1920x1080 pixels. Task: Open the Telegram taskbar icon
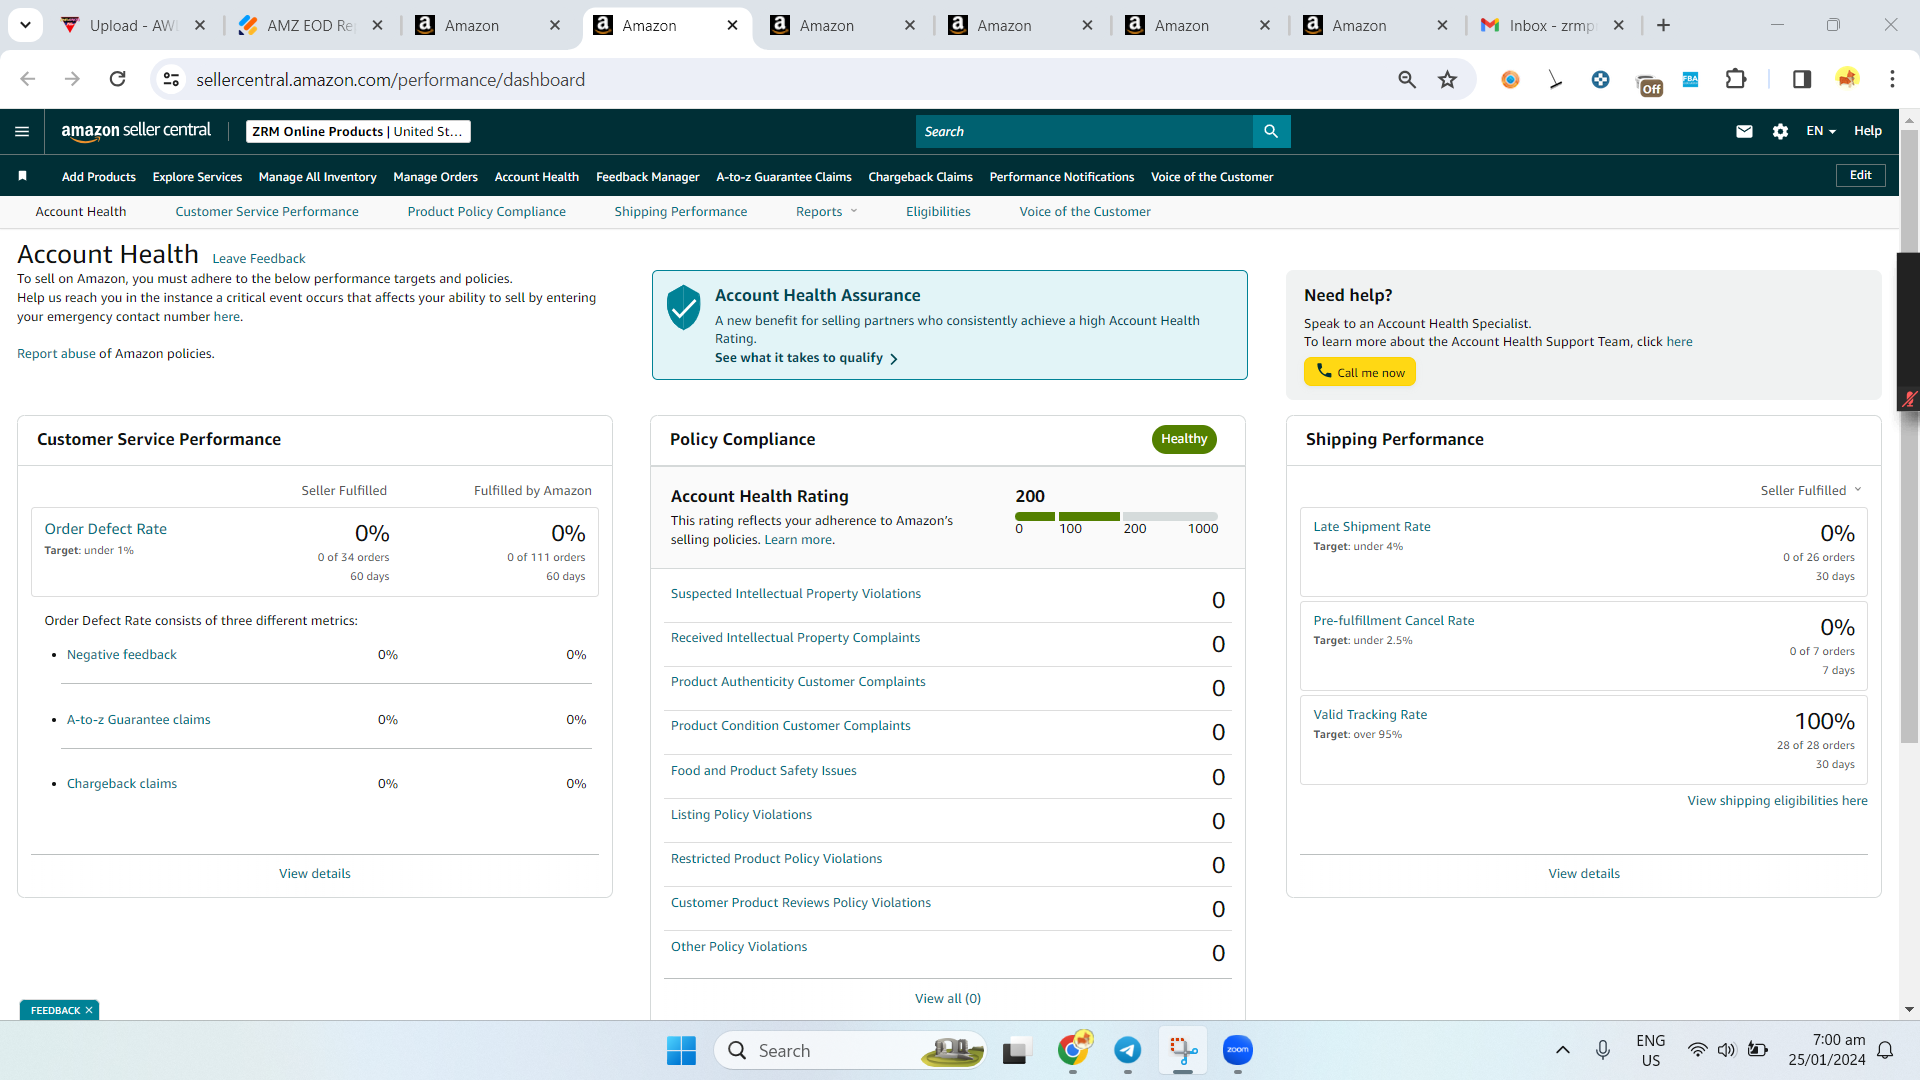[1127, 1050]
